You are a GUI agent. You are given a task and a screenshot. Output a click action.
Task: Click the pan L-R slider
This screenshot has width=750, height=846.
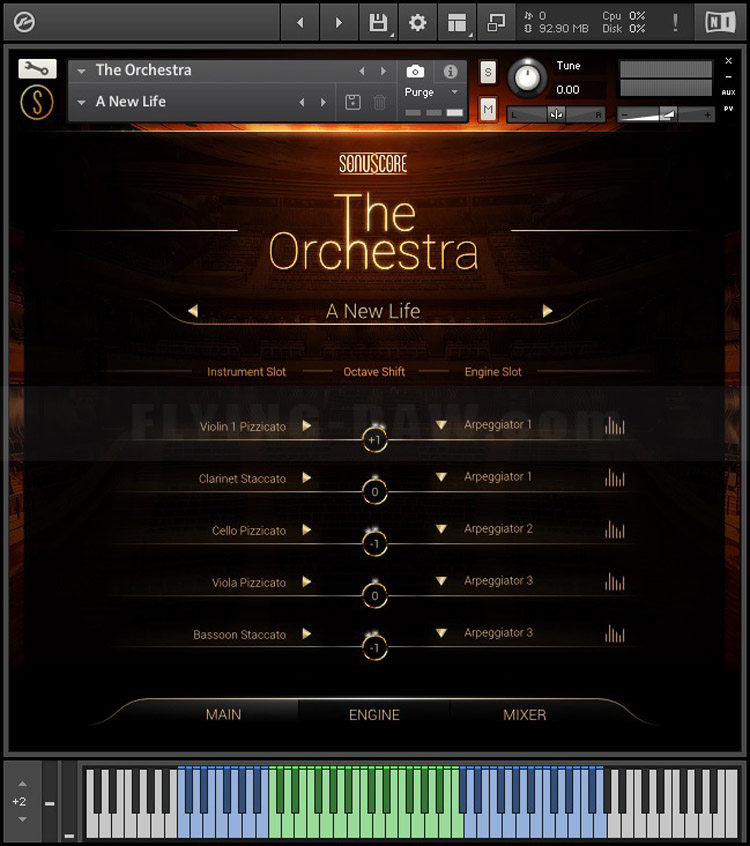[x=556, y=114]
